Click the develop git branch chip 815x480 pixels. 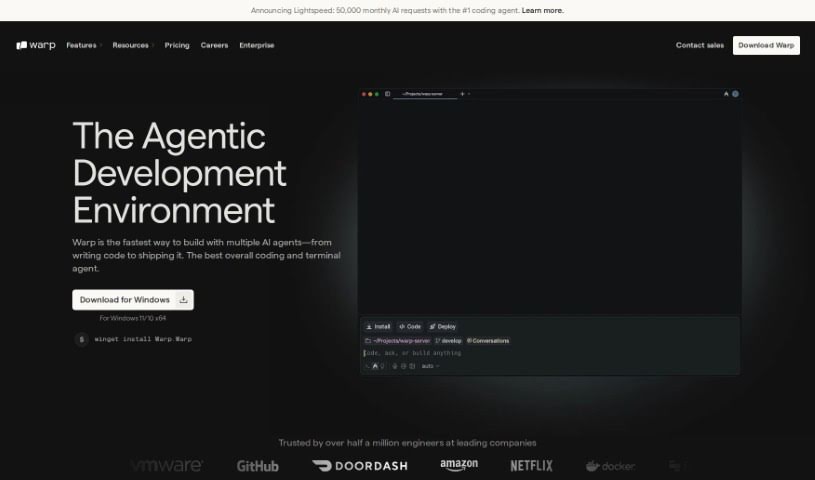click(x=448, y=341)
